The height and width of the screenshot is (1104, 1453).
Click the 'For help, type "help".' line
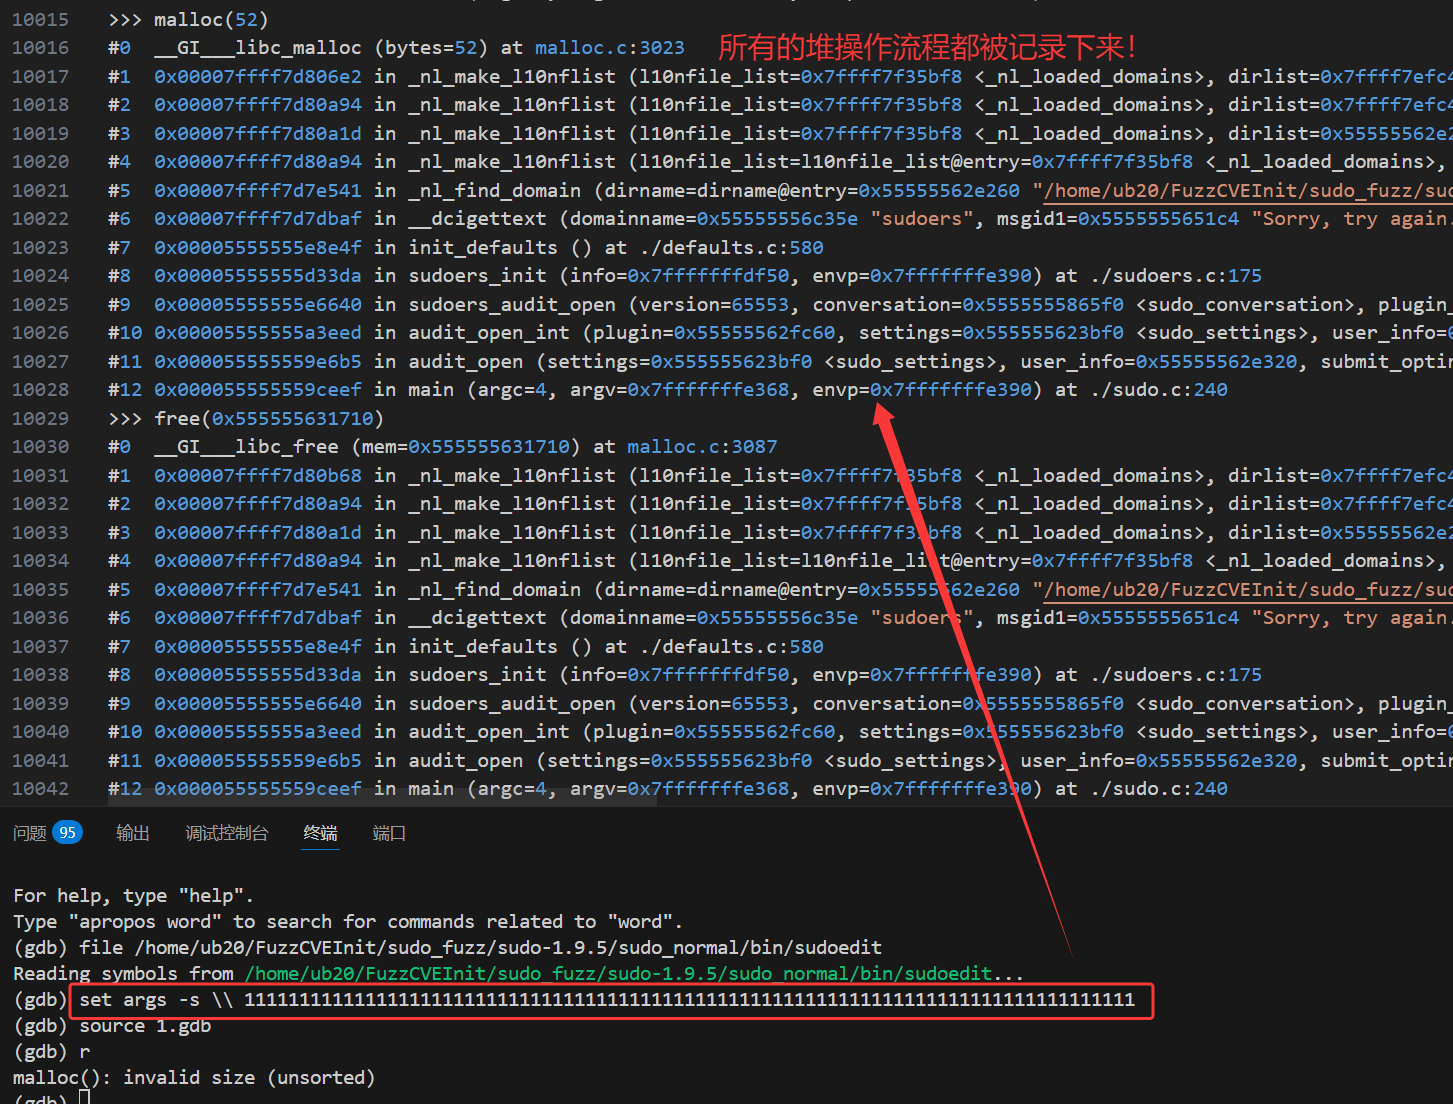pyautogui.click(x=134, y=896)
